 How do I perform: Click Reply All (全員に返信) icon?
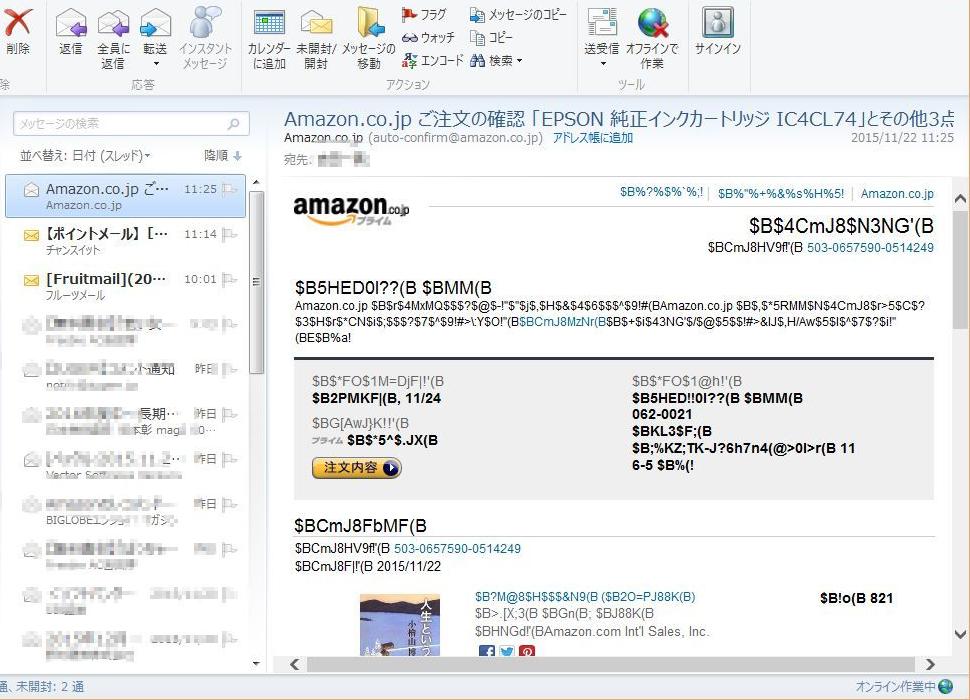click(x=113, y=23)
